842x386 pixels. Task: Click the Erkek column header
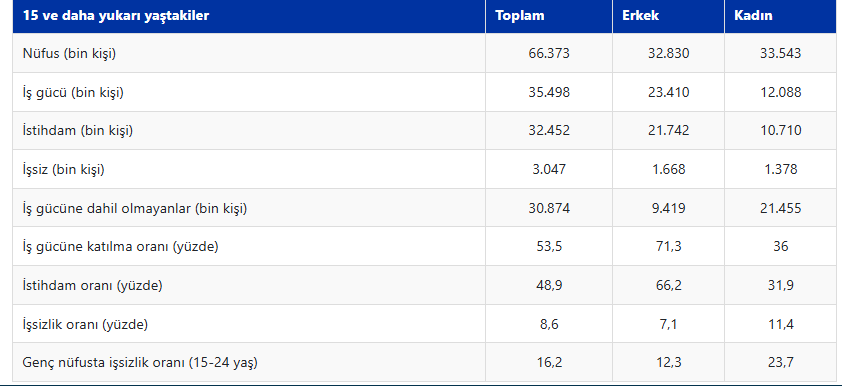click(640, 15)
